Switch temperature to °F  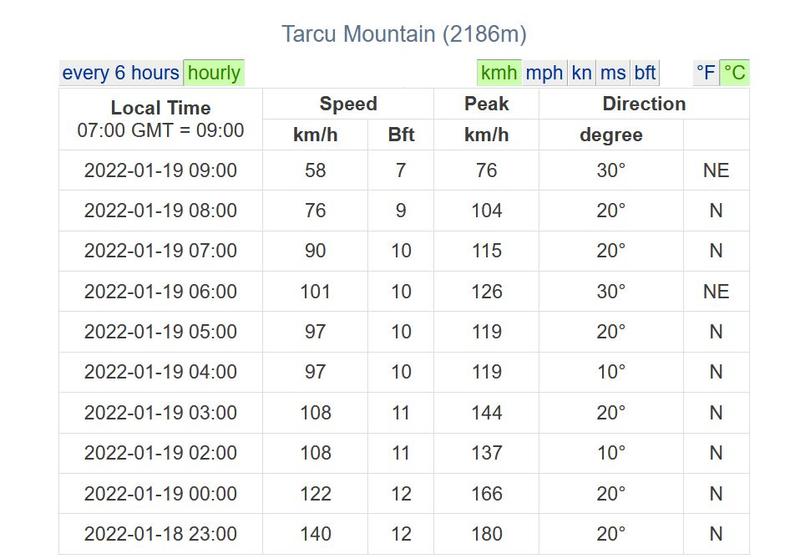706,73
